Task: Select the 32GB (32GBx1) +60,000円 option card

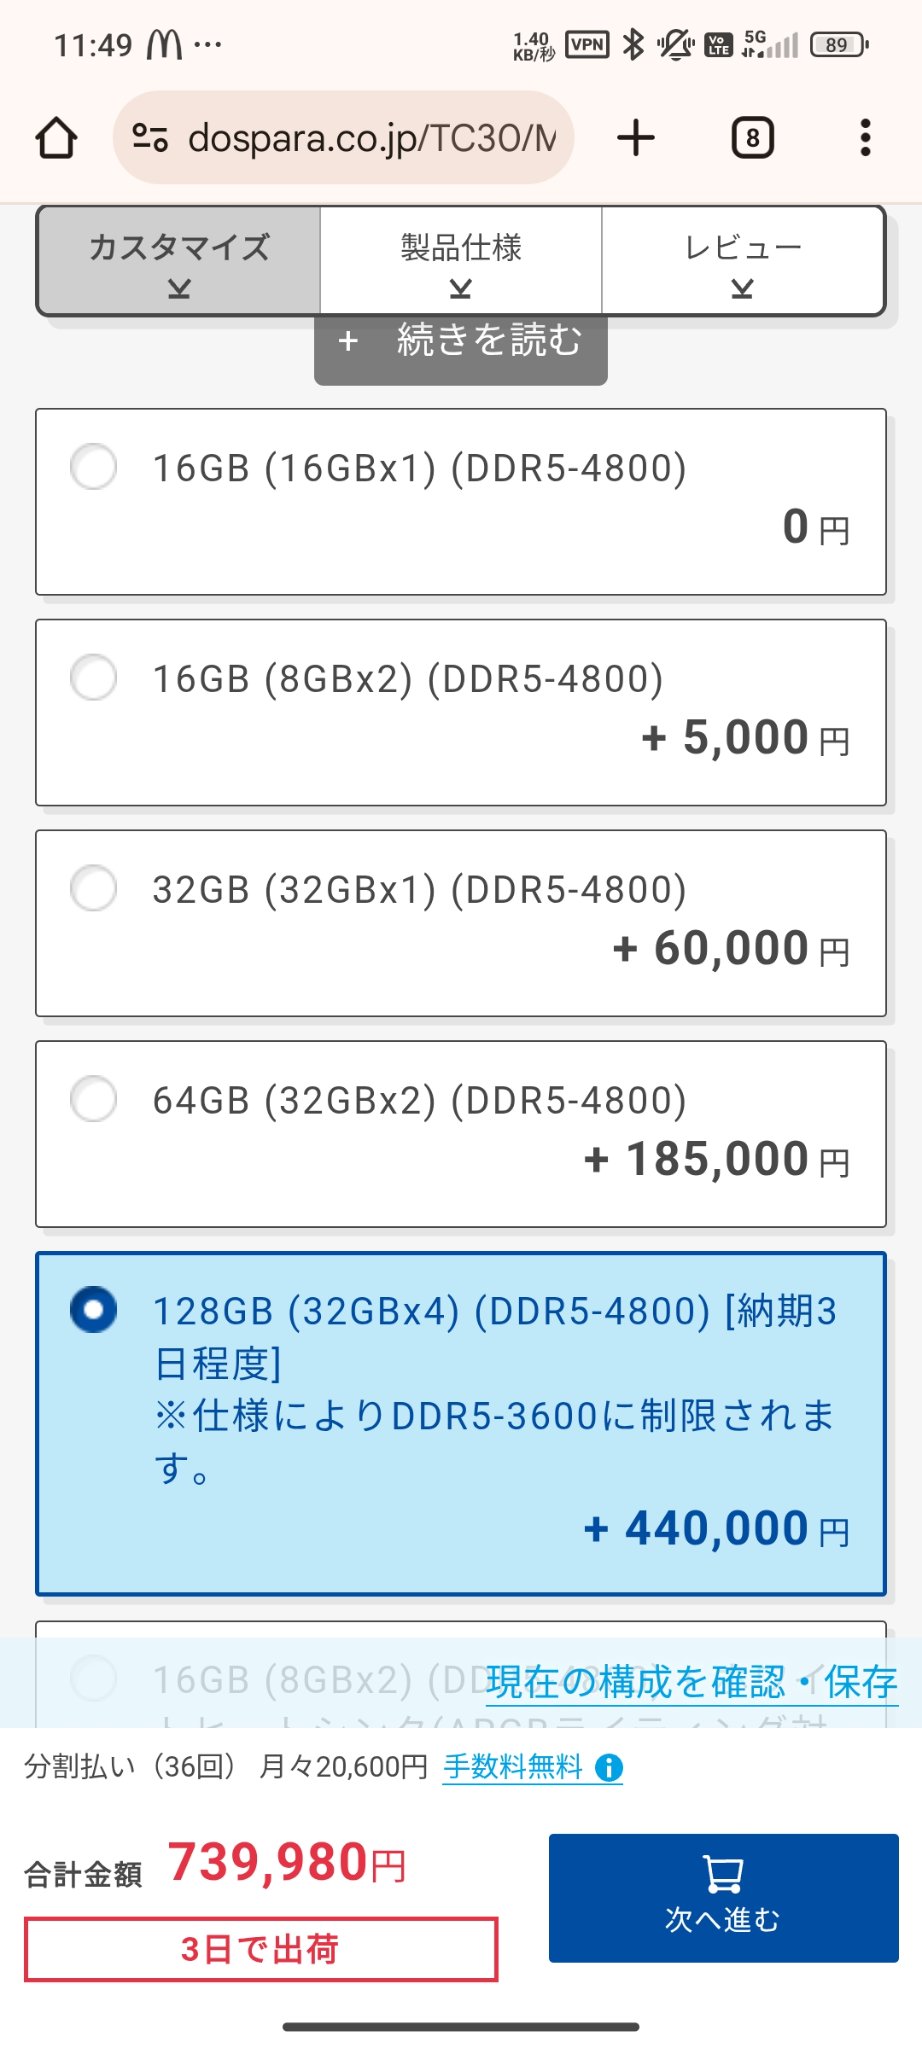Action: (461, 923)
